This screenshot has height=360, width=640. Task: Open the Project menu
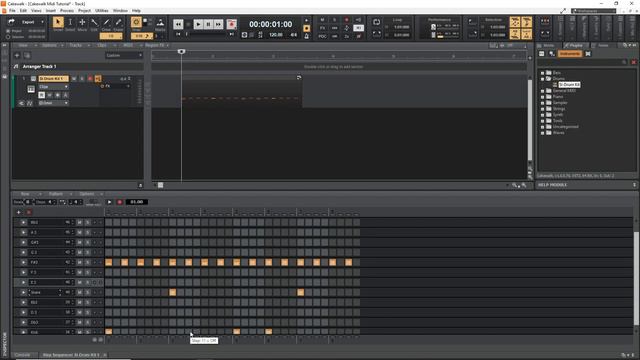click(84, 10)
